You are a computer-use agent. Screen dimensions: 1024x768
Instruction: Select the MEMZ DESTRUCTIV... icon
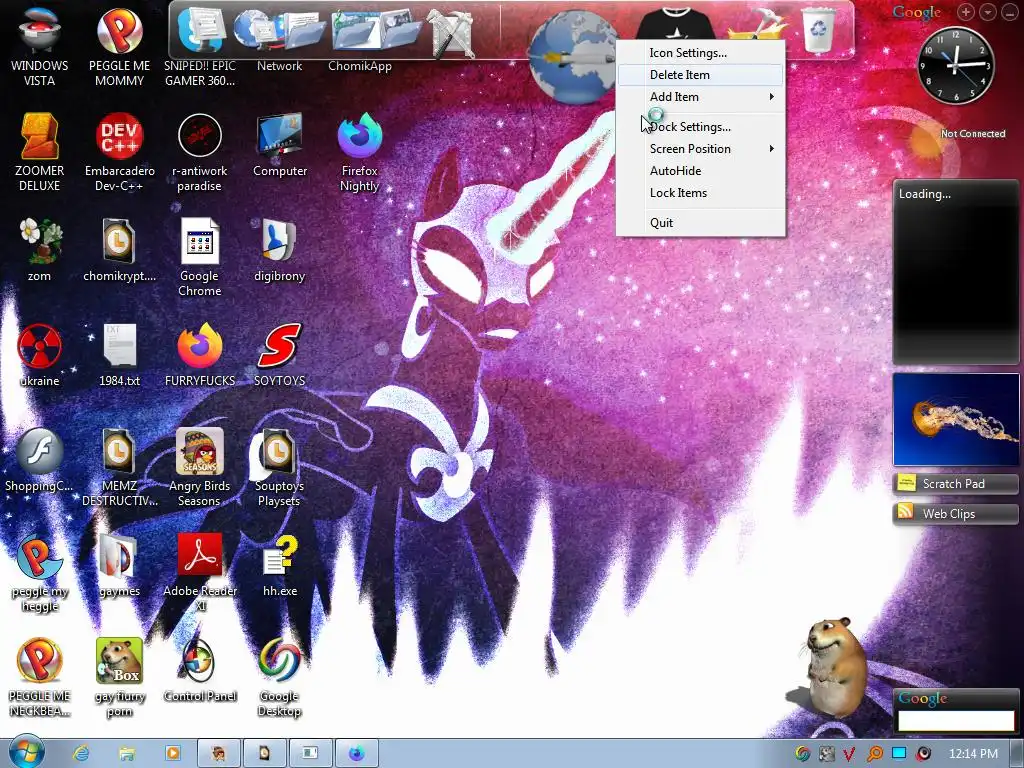(120, 468)
